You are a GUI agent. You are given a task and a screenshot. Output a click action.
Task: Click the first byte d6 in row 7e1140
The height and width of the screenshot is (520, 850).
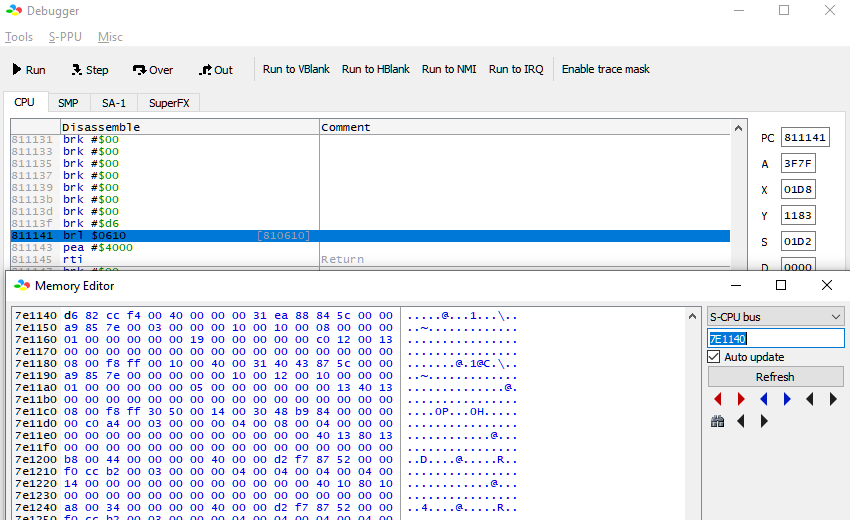coord(71,316)
